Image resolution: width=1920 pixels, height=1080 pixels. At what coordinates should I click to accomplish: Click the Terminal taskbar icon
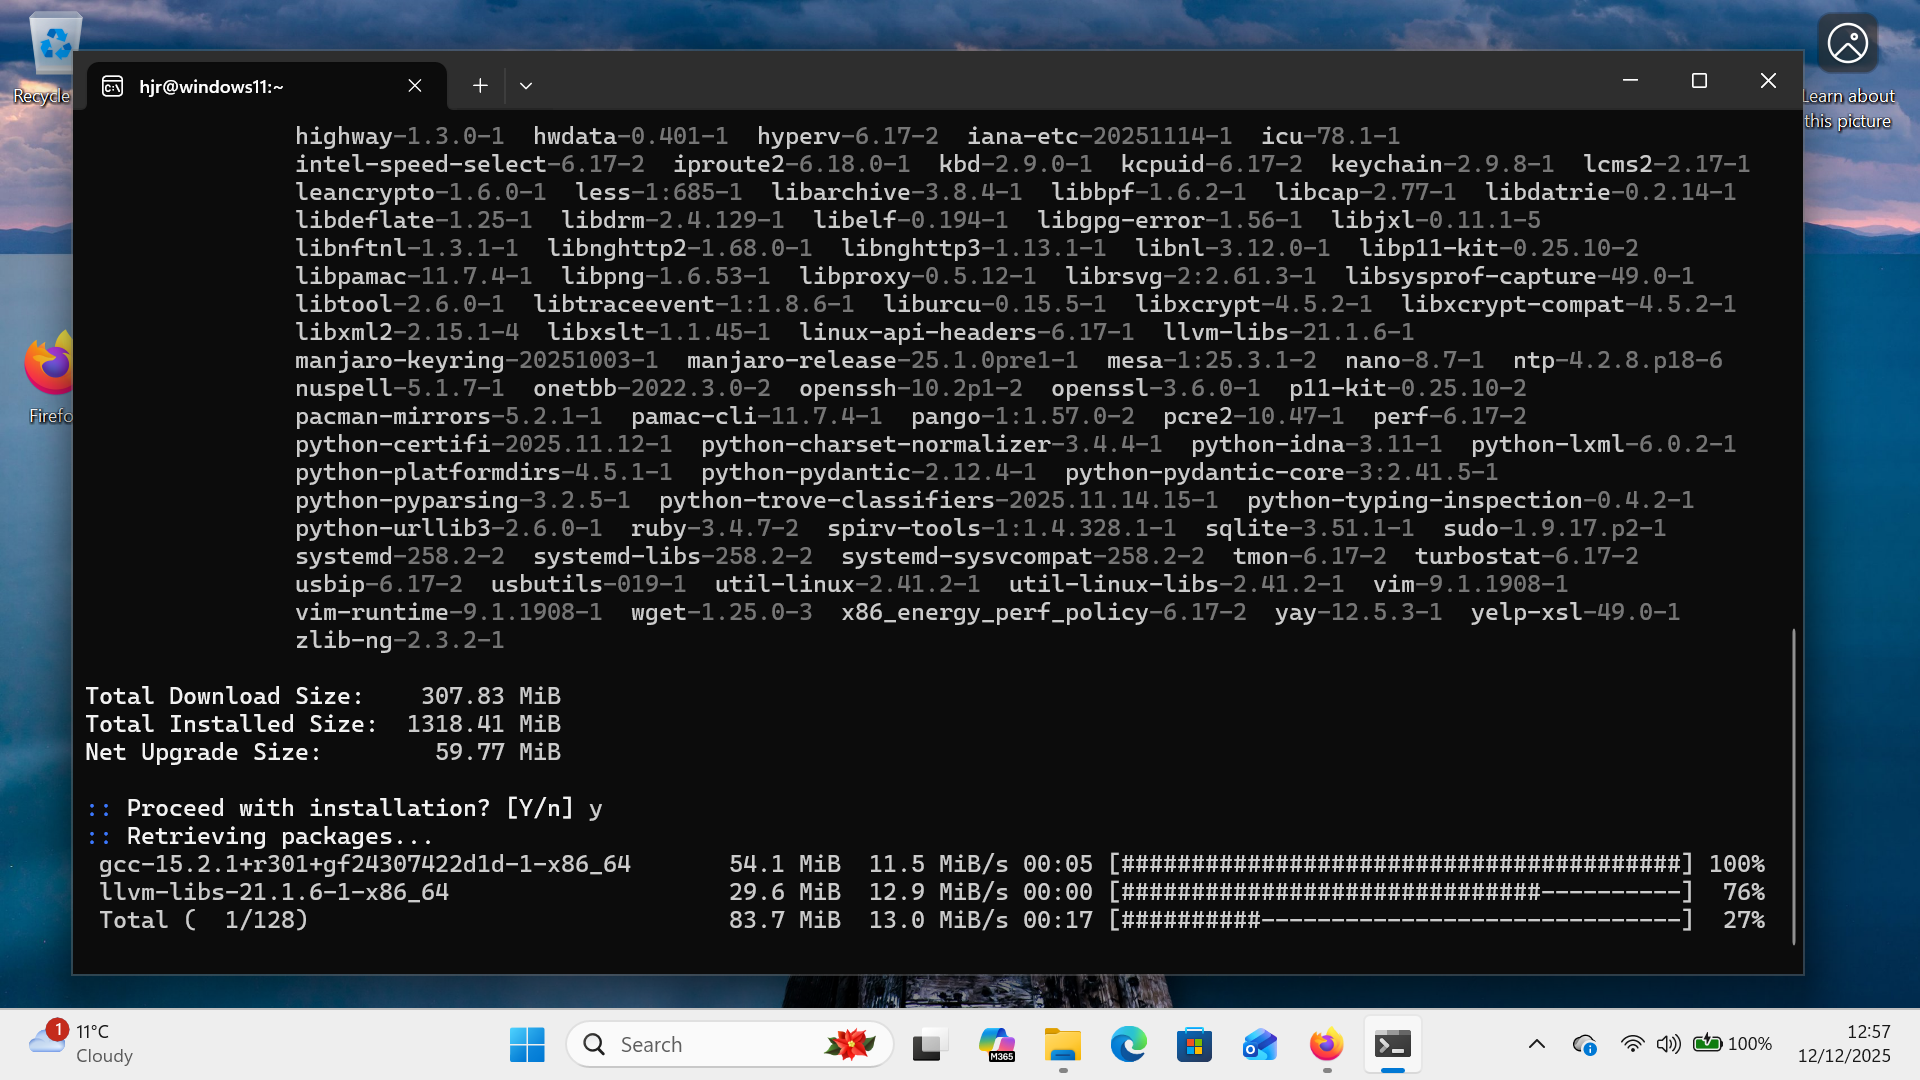click(x=1393, y=1045)
